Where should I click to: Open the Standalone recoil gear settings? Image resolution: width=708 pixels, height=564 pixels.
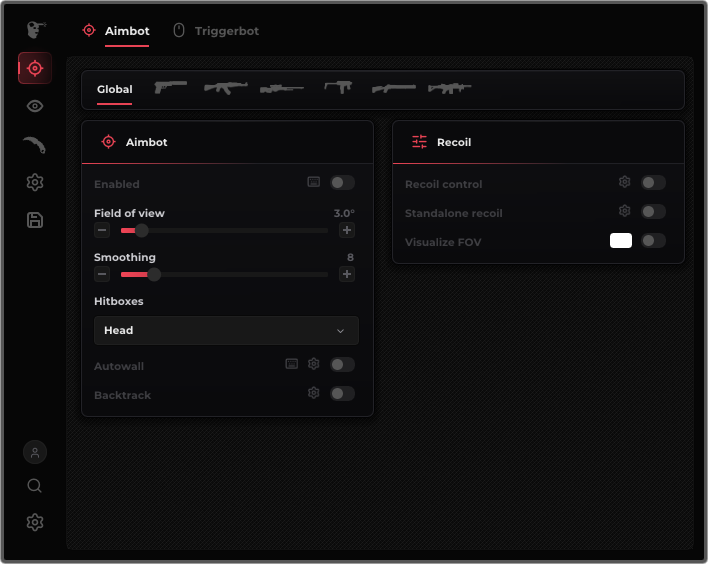coord(624,211)
